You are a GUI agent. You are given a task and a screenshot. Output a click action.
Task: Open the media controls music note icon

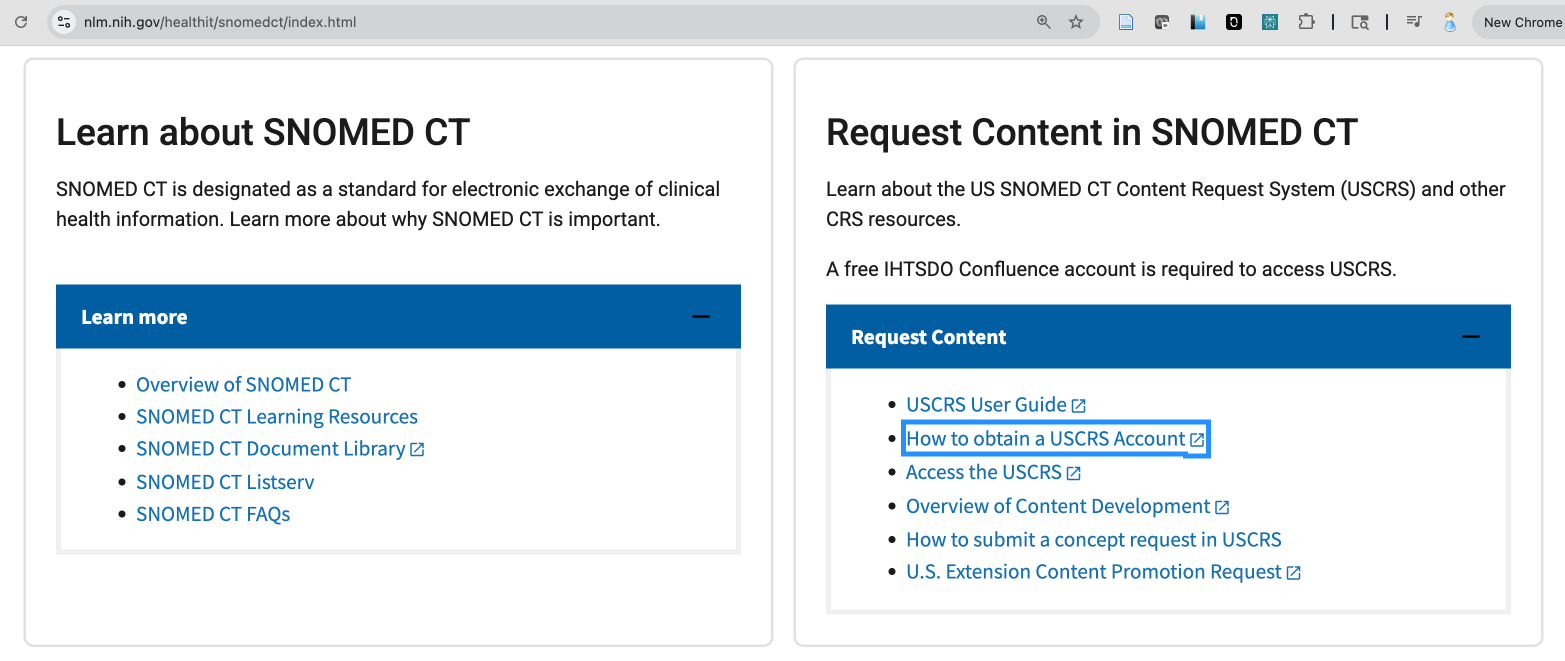[1414, 22]
